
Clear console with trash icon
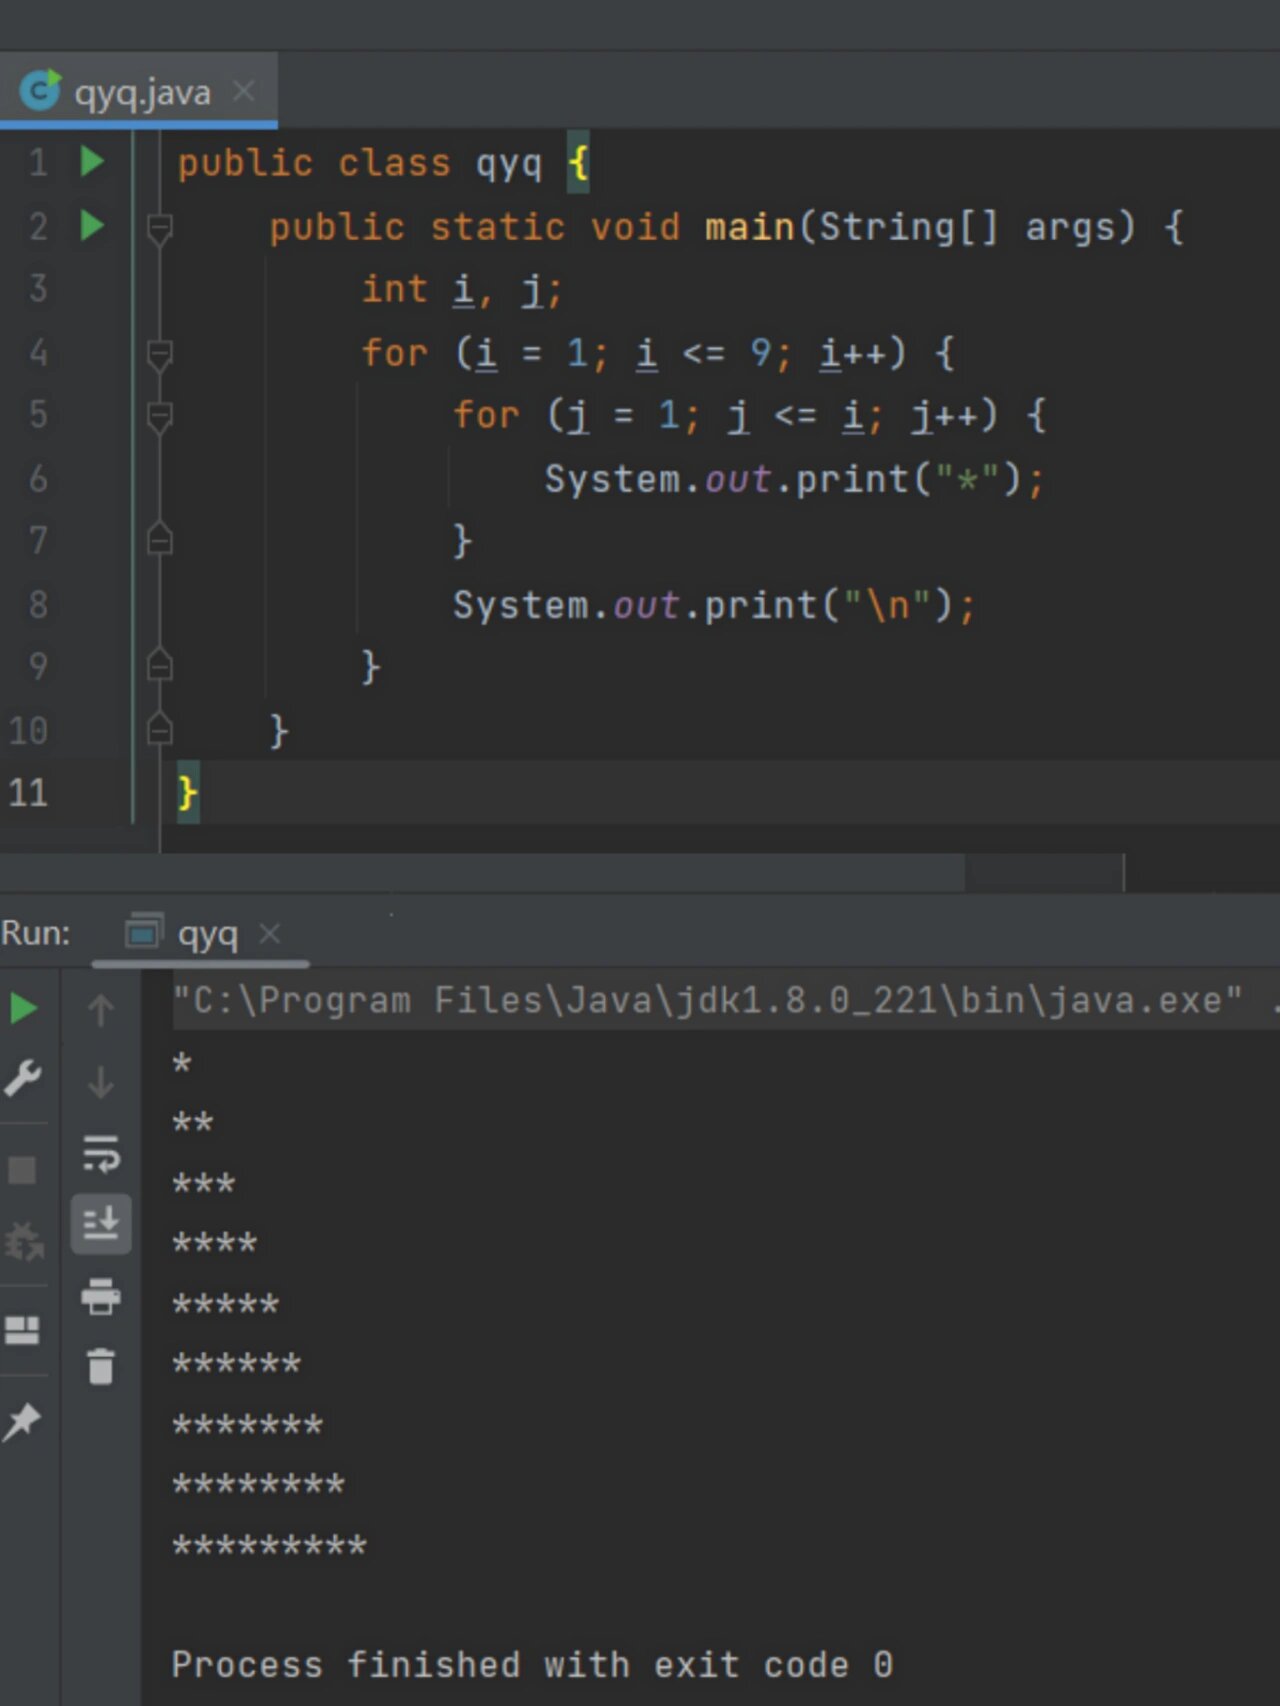point(100,1366)
